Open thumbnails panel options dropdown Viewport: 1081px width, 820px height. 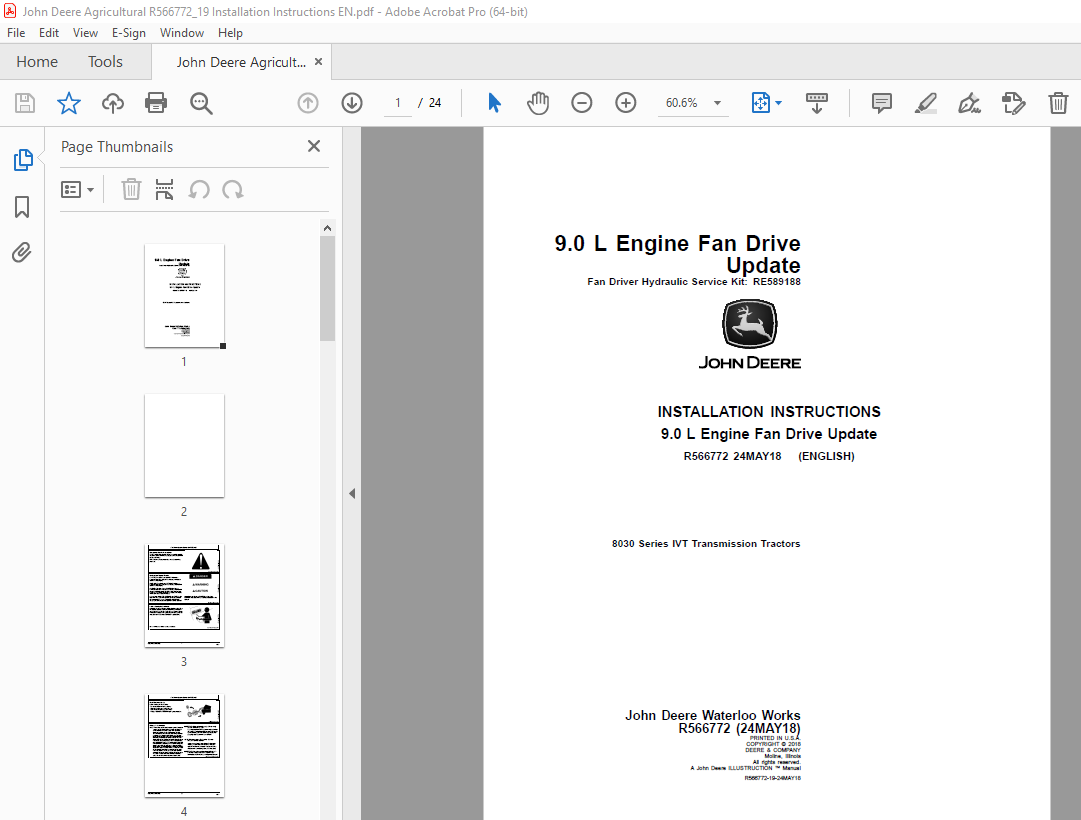point(77,190)
